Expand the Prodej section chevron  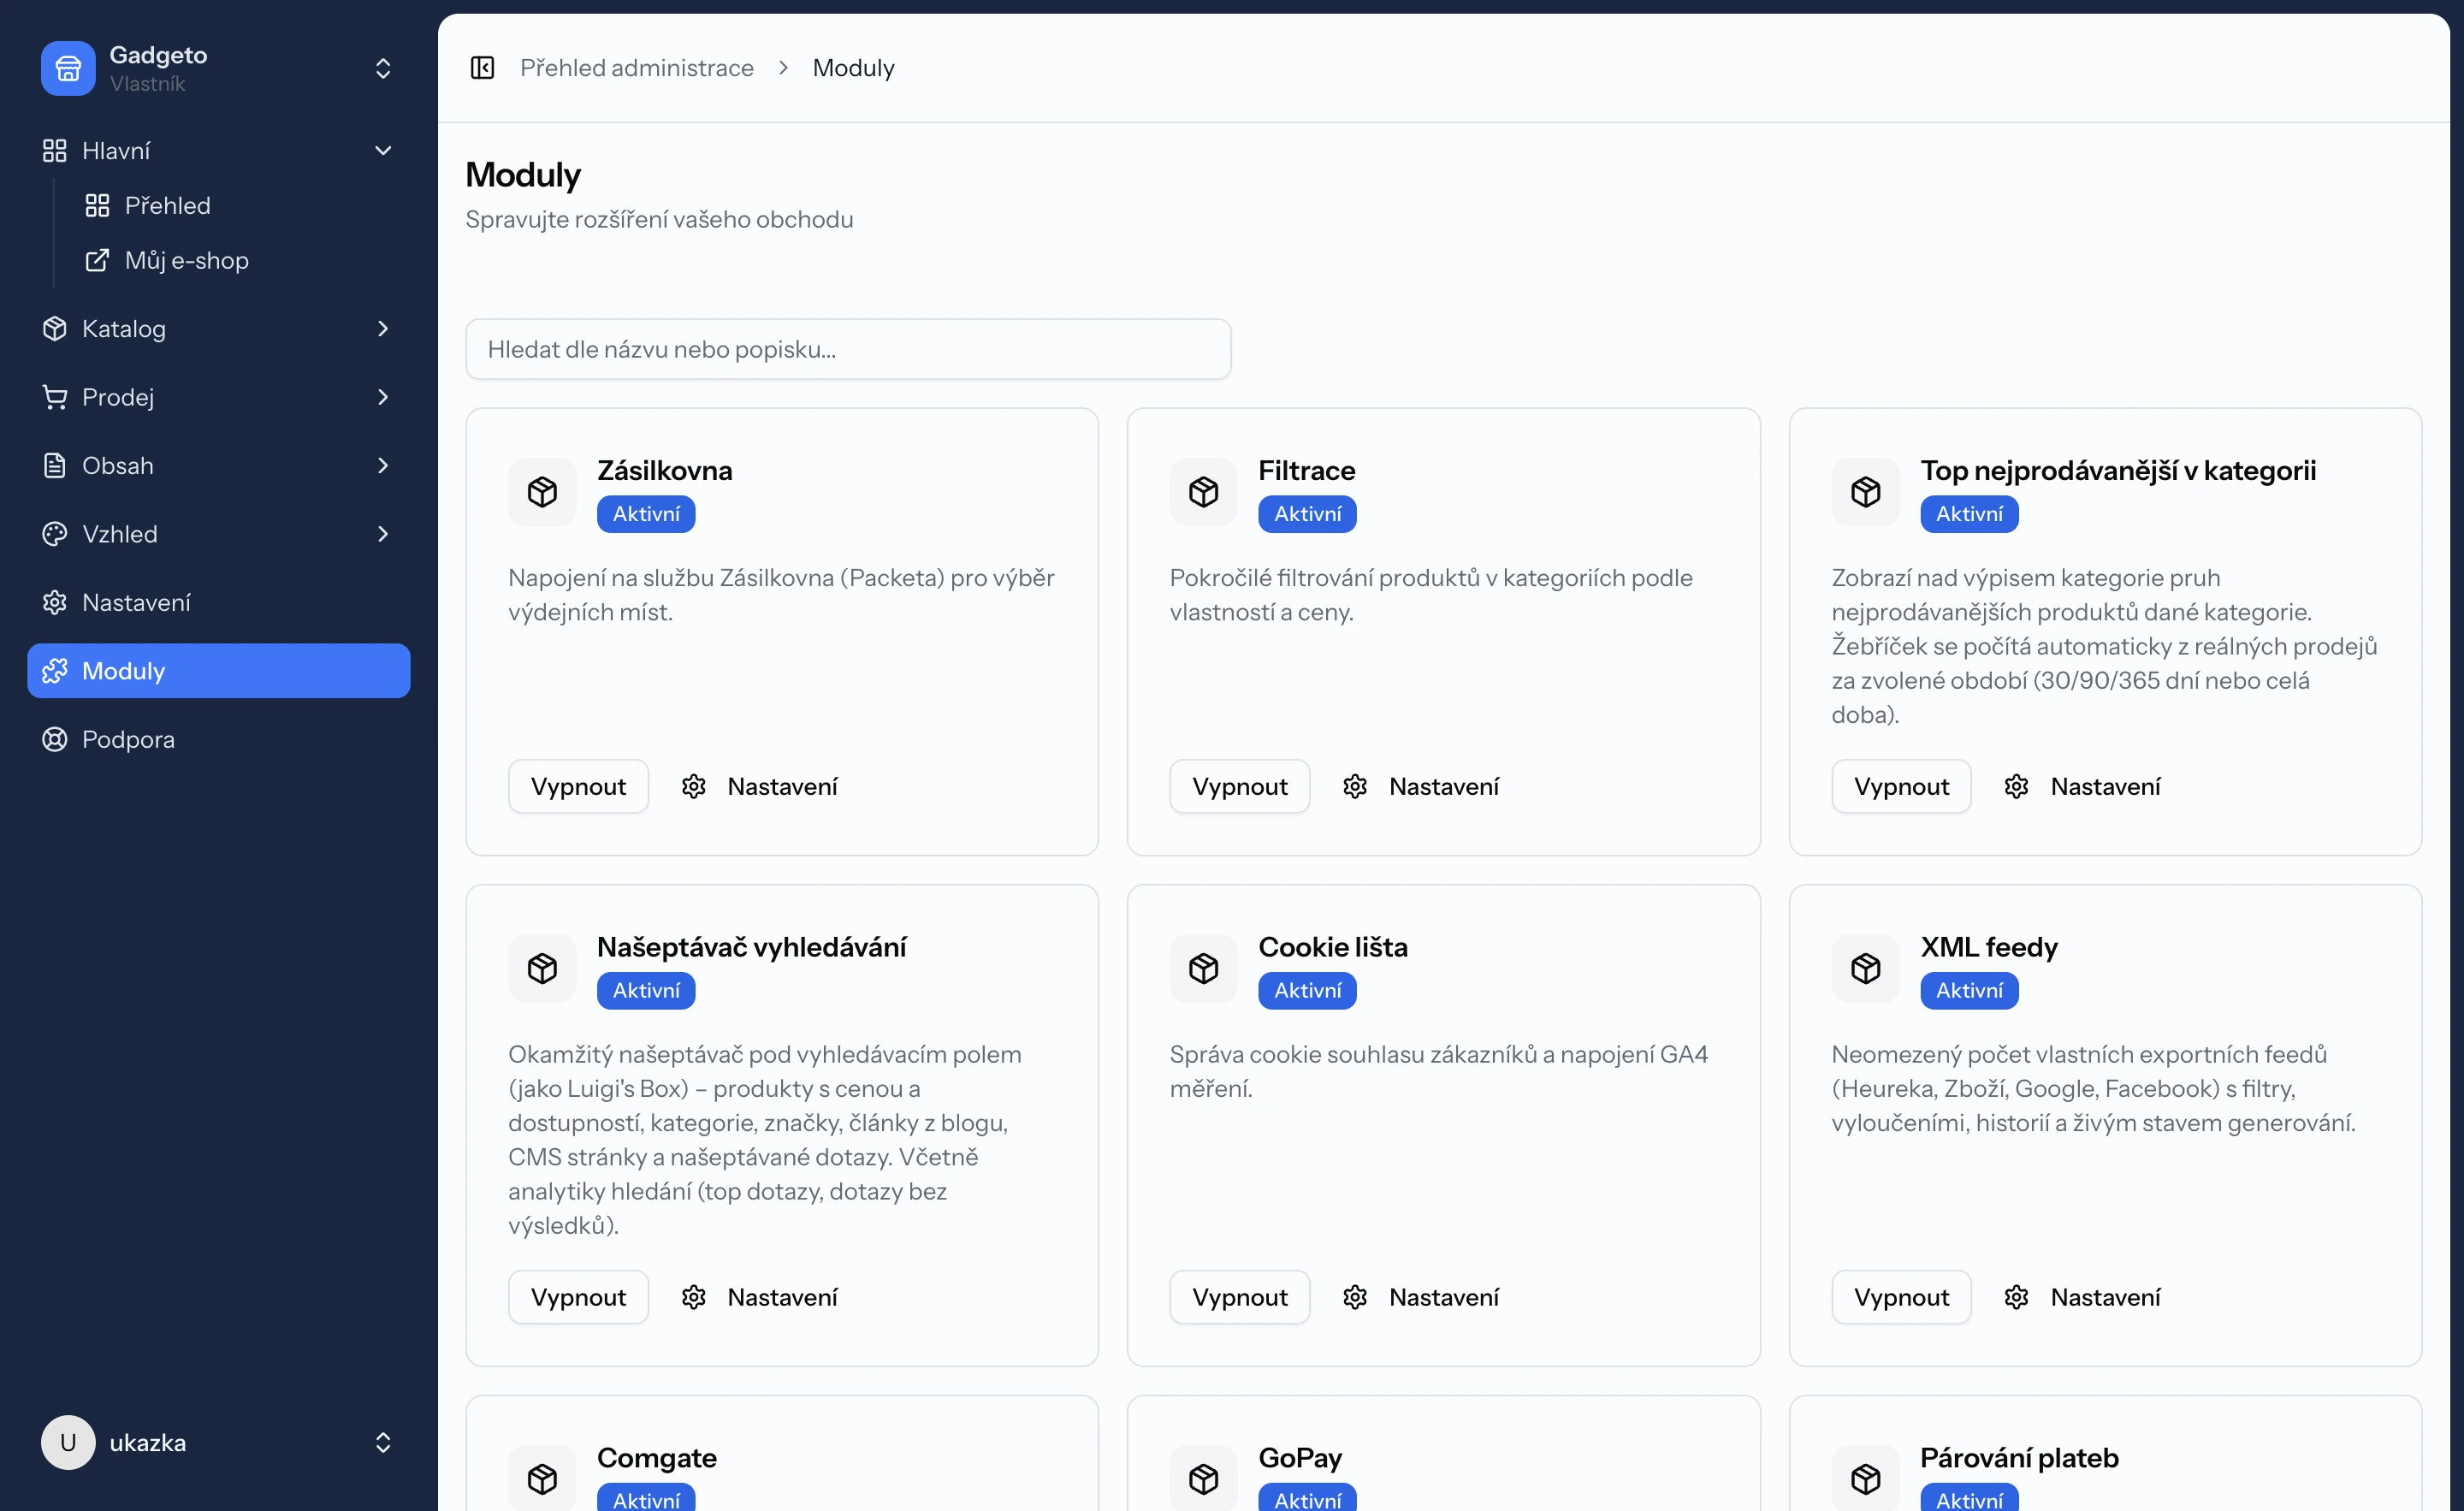point(383,397)
